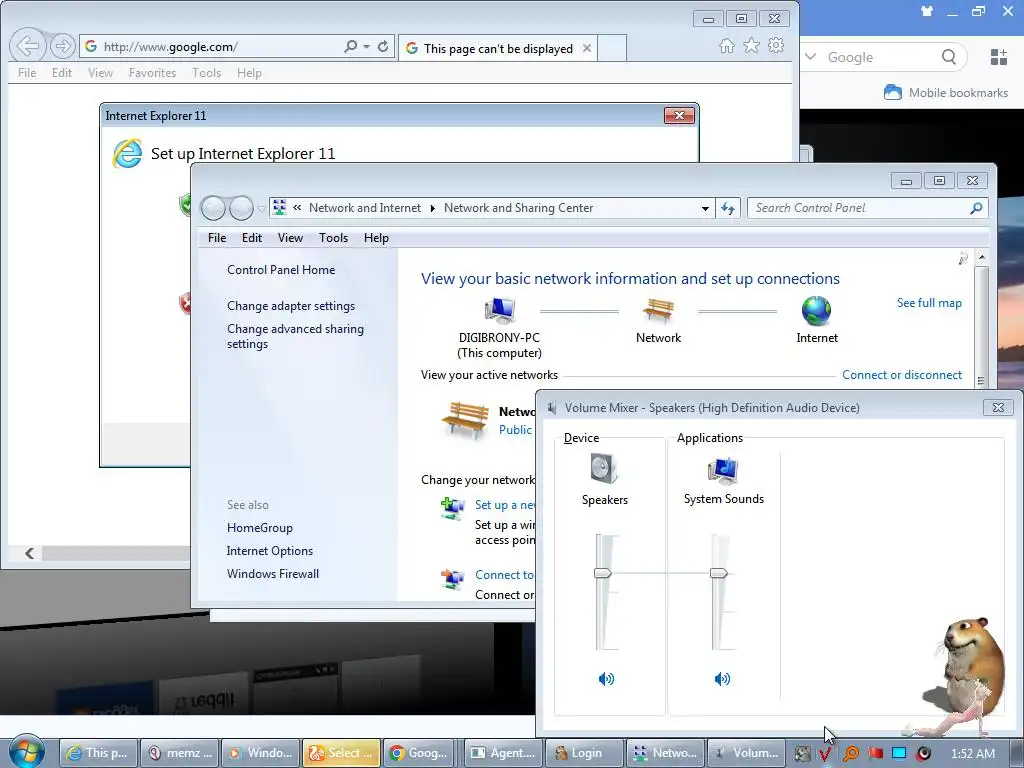This screenshot has width=1024, height=768.
Task: Click the taskbar clock showing 1:52 AM
Action: [x=972, y=754]
